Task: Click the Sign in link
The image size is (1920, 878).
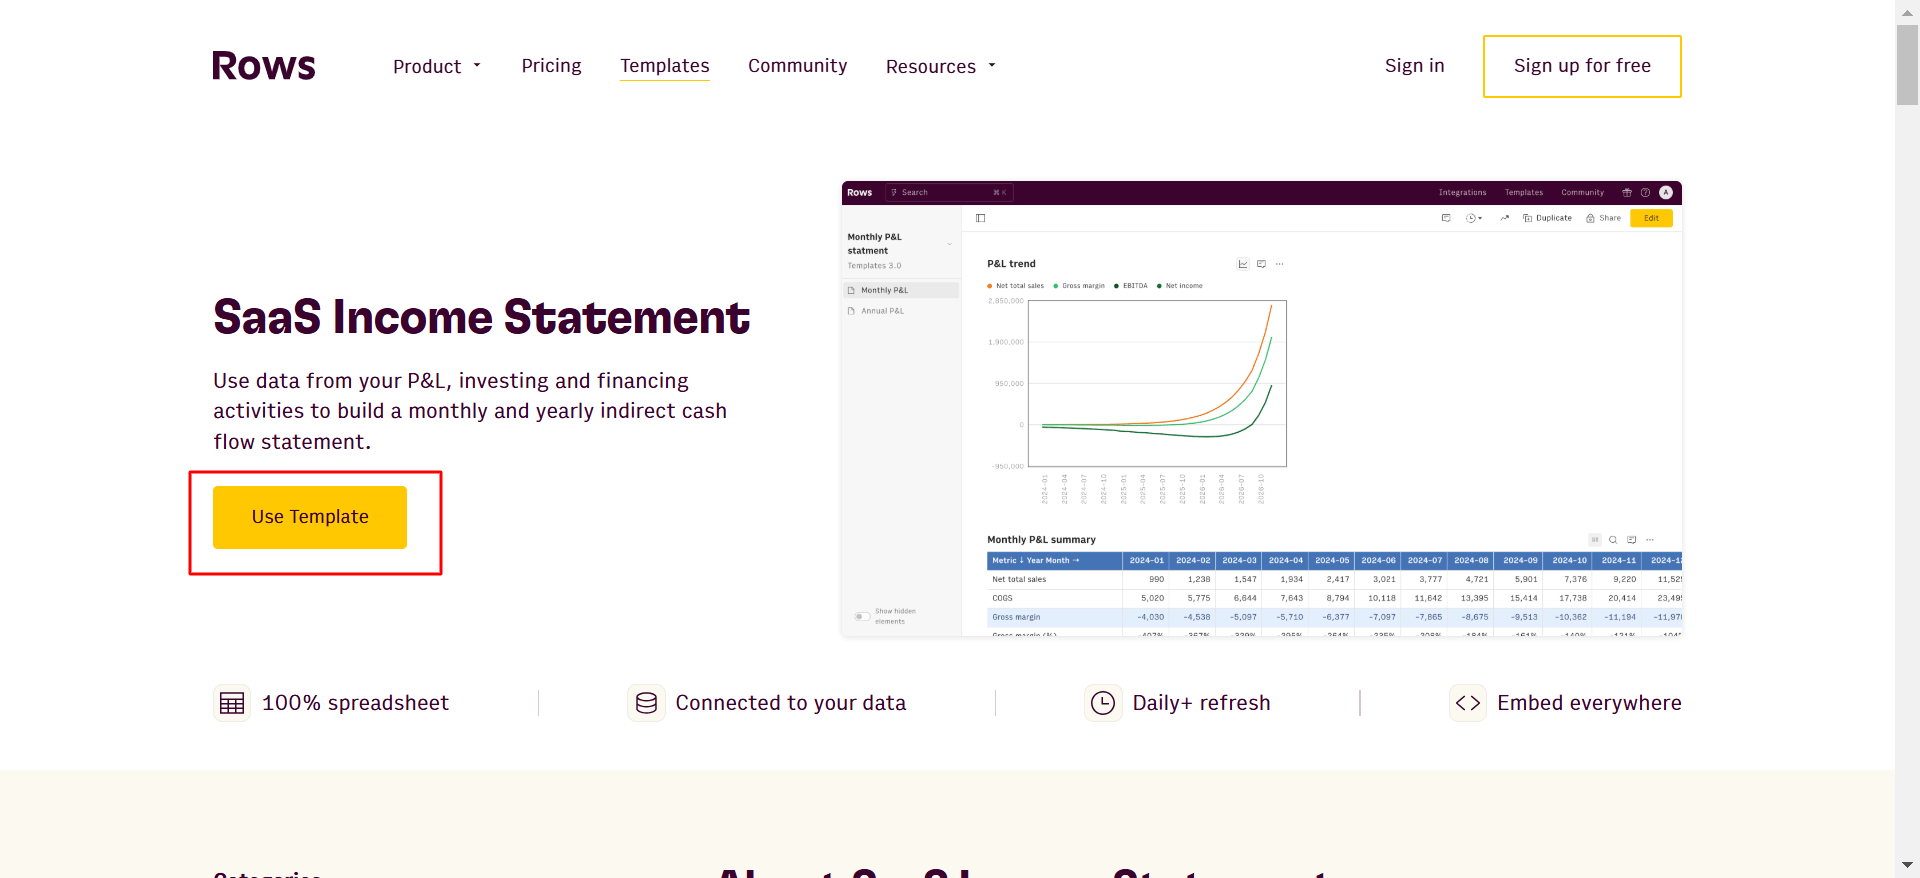Action: coord(1415,66)
